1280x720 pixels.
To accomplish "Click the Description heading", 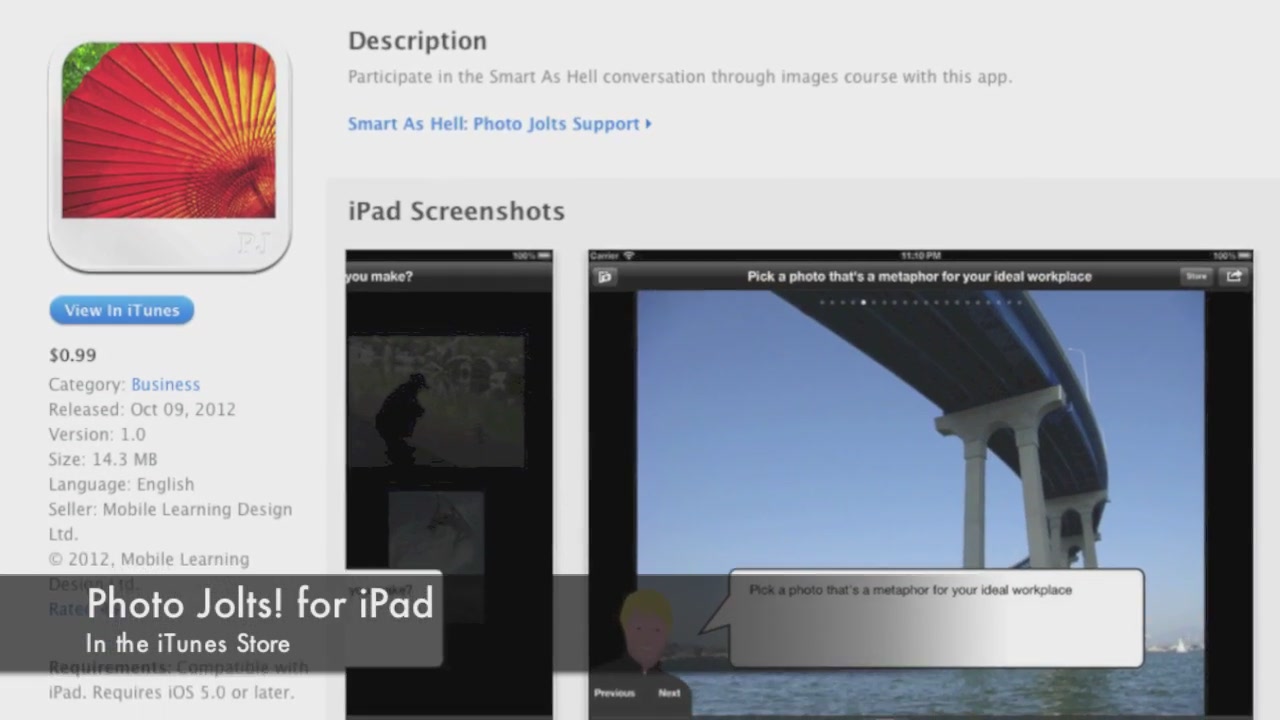I will [417, 41].
